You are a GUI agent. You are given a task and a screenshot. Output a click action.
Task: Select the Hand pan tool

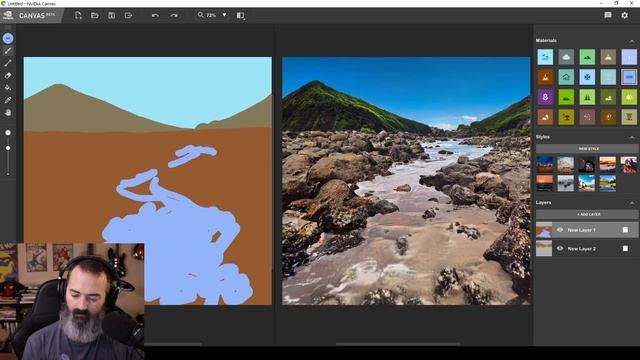click(8, 112)
